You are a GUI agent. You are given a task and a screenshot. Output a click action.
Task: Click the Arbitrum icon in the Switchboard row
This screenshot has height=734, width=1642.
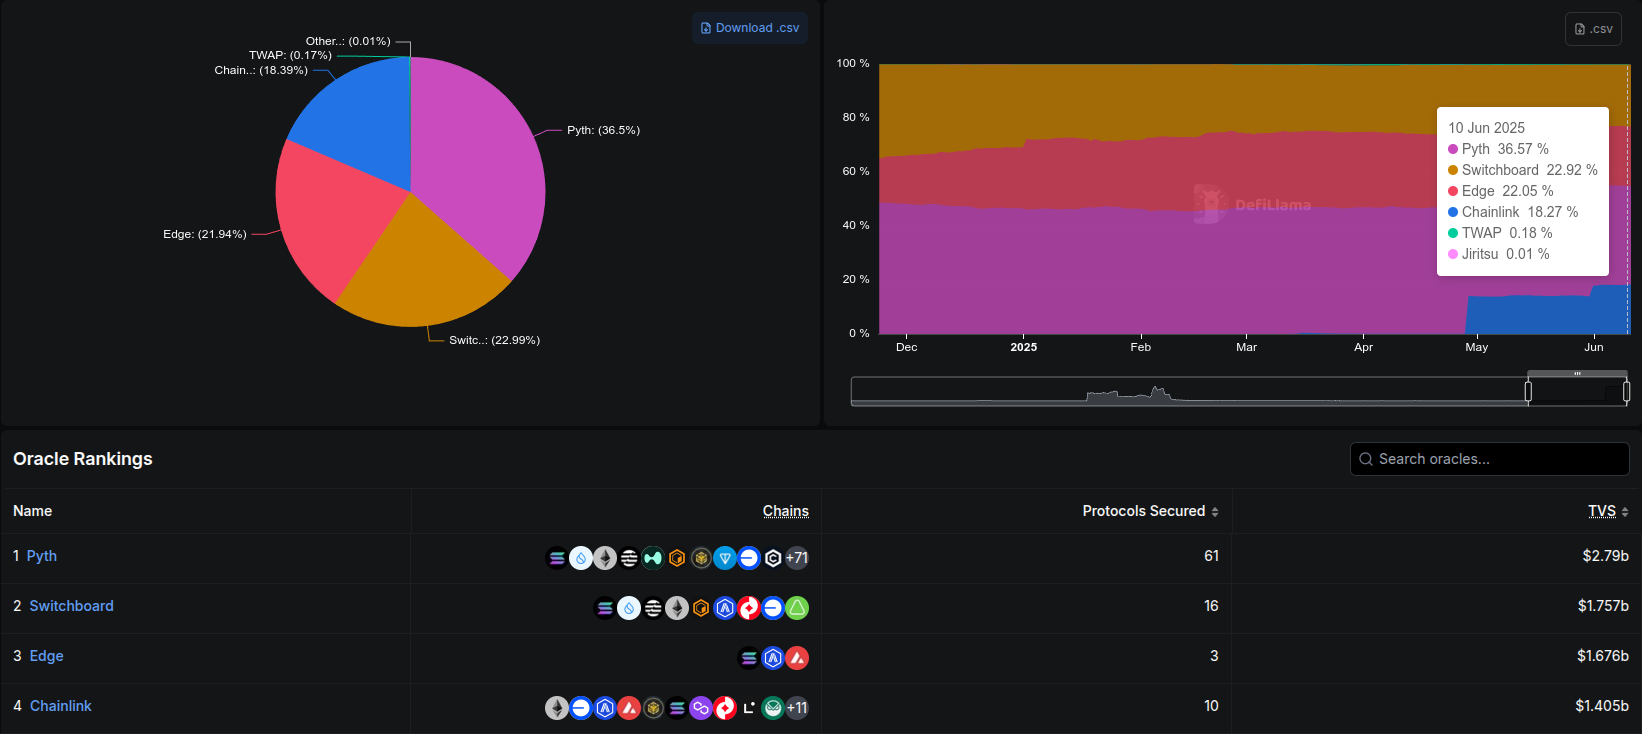(725, 608)
